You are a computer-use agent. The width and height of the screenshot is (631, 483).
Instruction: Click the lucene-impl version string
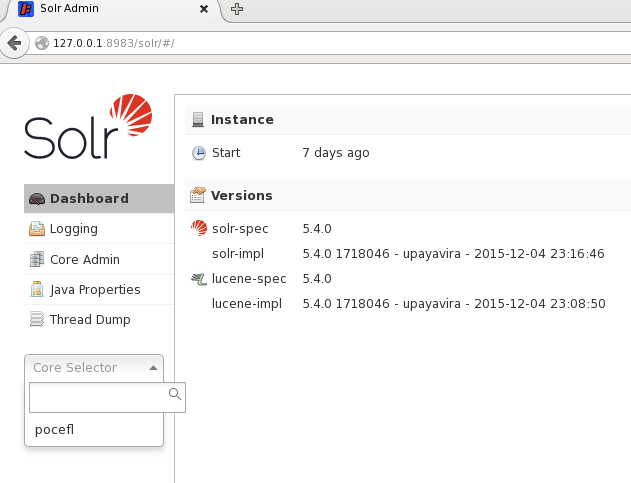[454, 303]
